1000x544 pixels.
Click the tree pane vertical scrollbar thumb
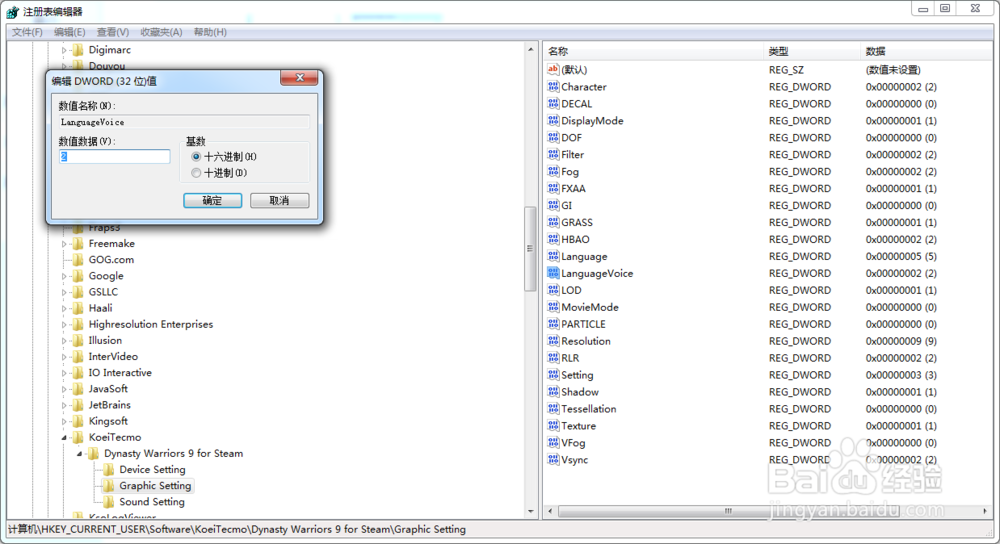tap(530, 249)
